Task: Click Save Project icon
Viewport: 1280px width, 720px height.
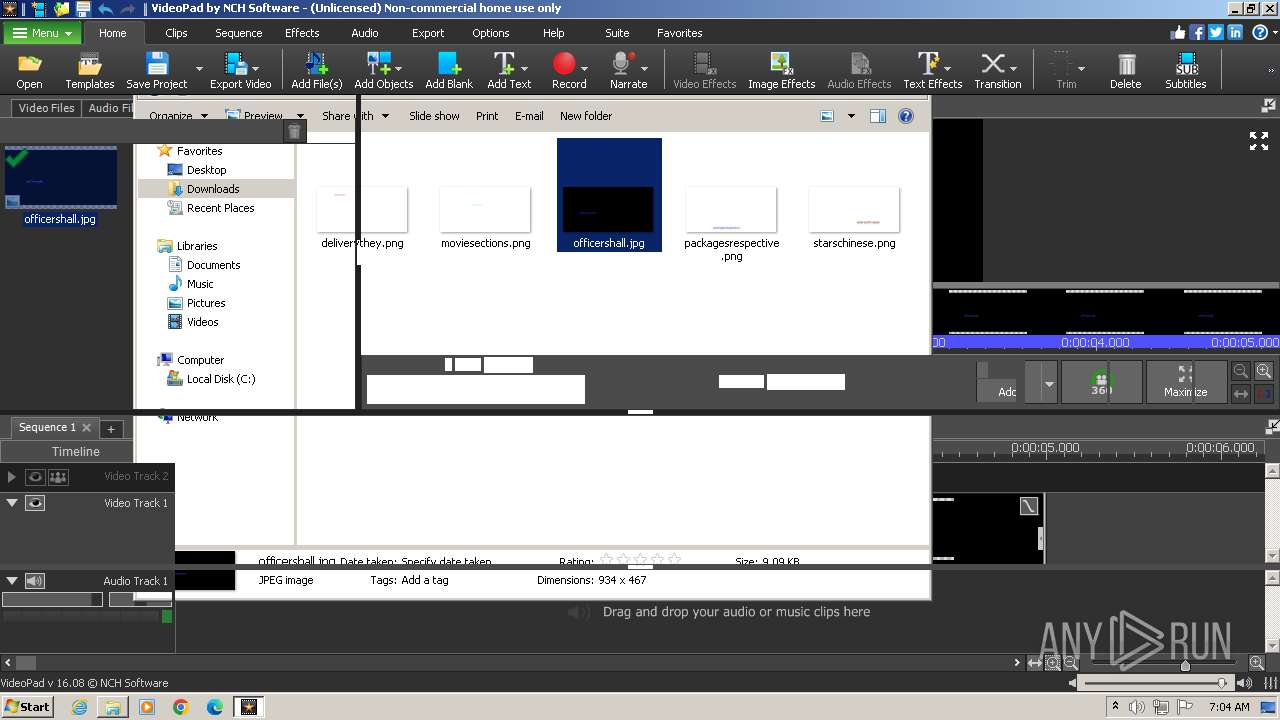Action: [x=156, y=70]
